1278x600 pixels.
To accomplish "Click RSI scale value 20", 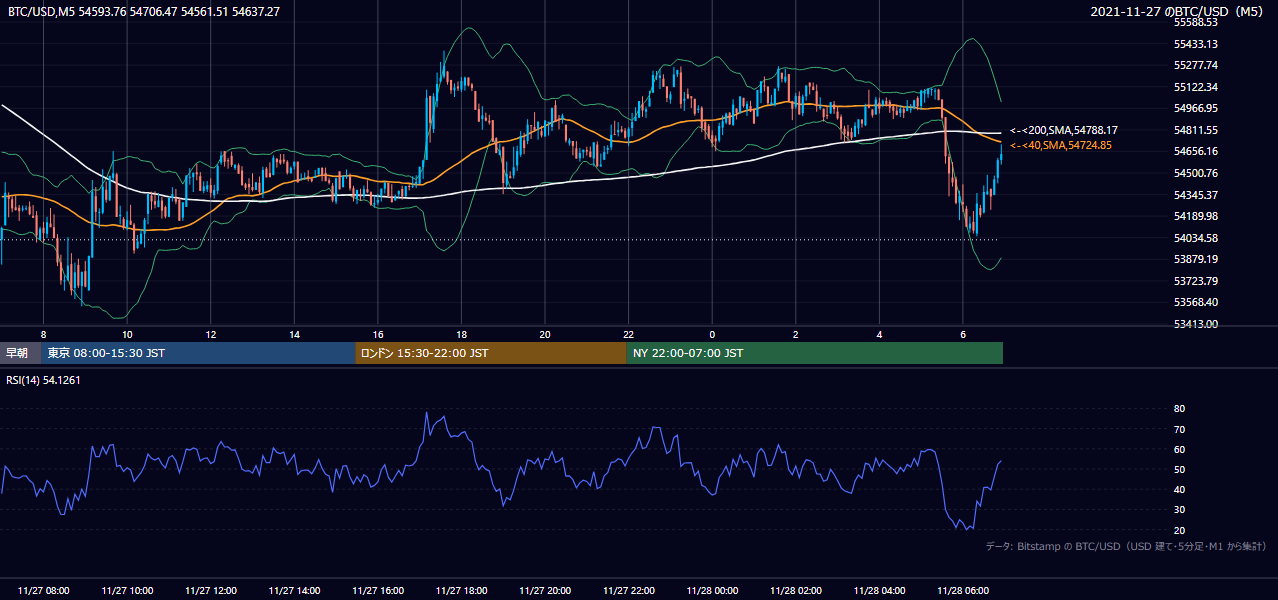I will click(x=1179, y=530).
